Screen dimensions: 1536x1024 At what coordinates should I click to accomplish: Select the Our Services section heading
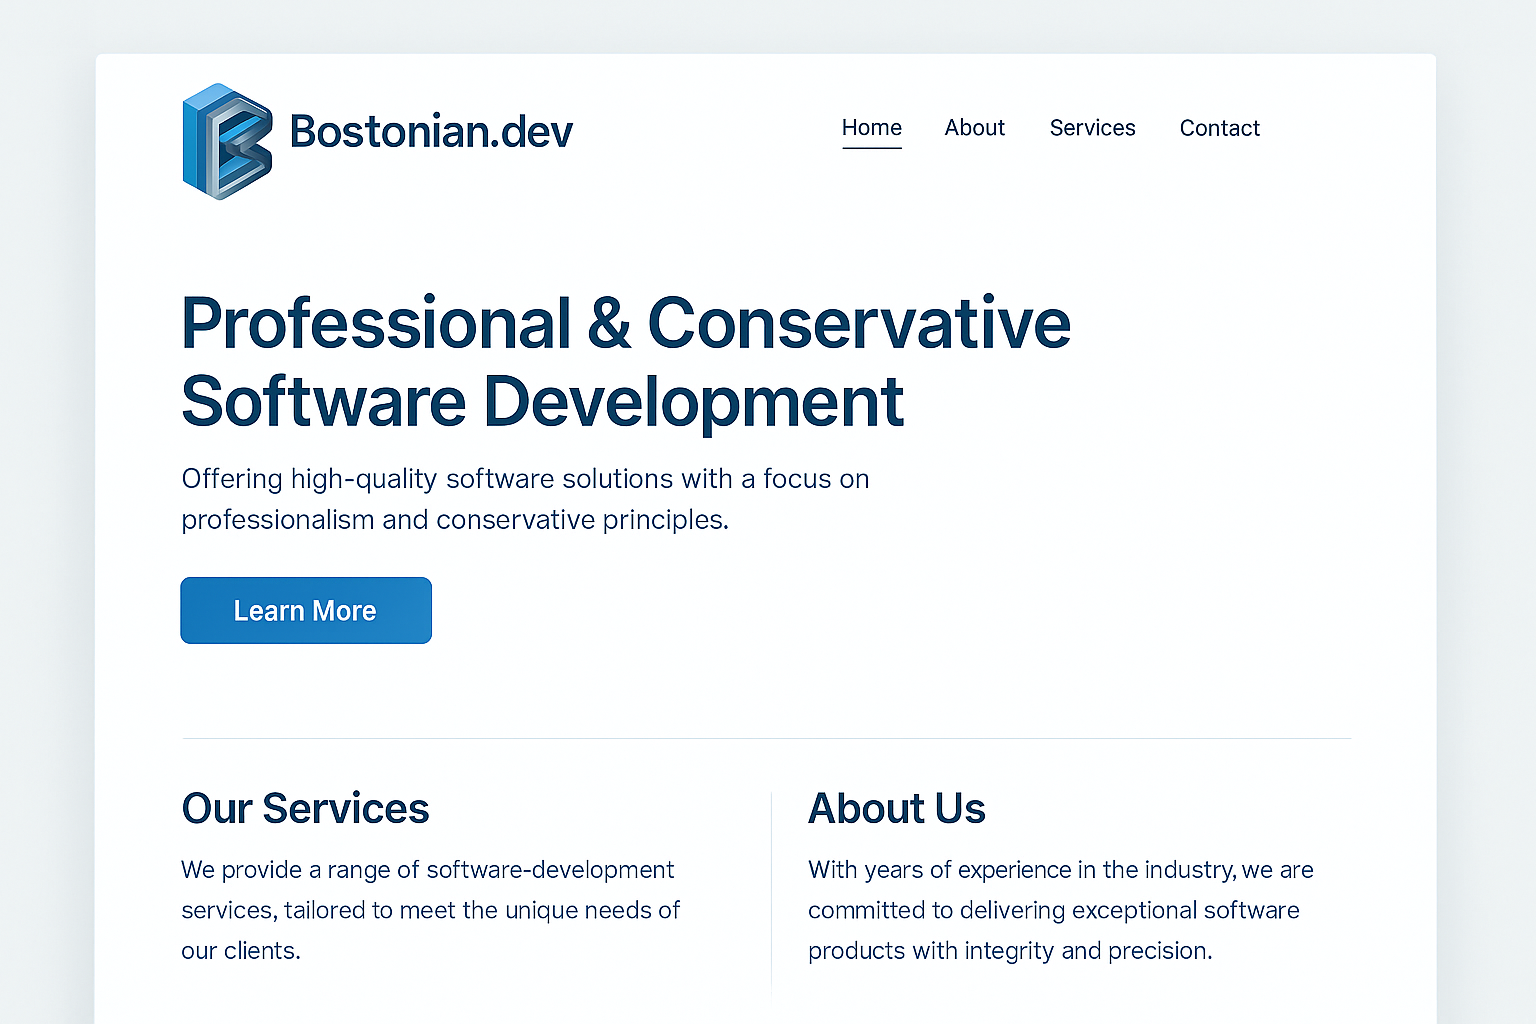coord(305,808)
